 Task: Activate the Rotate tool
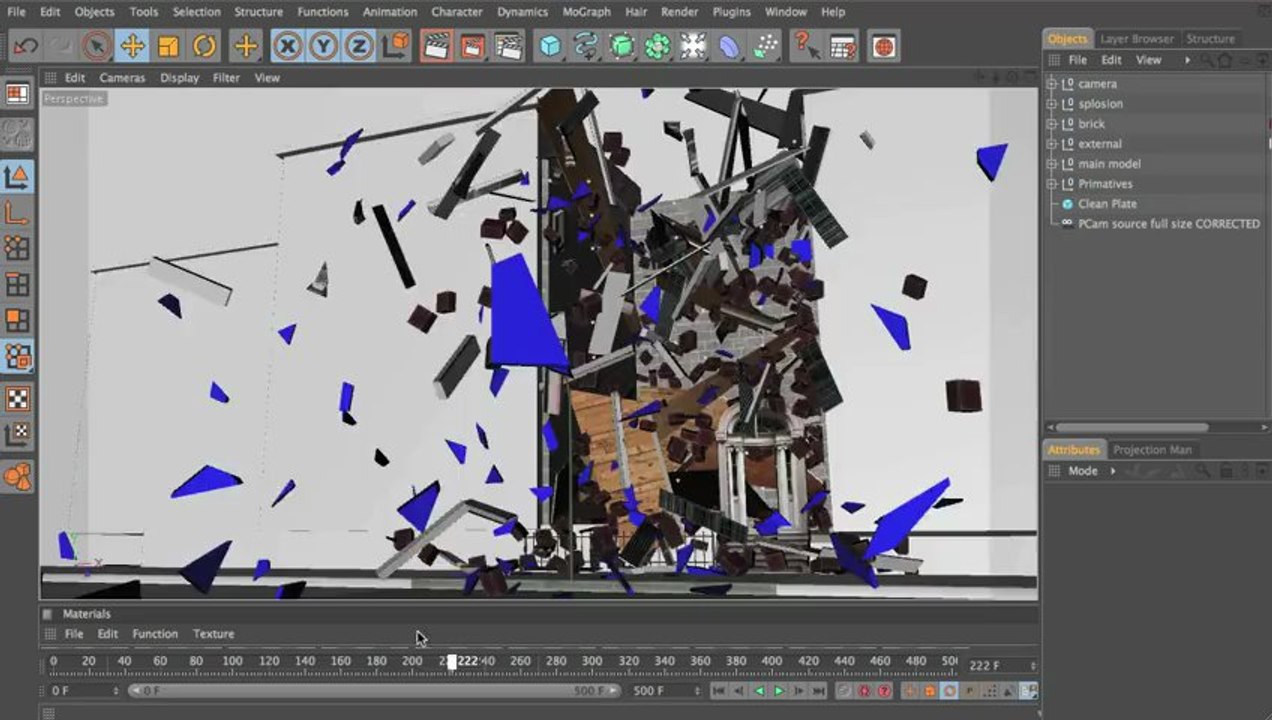[x=204, y=45]
